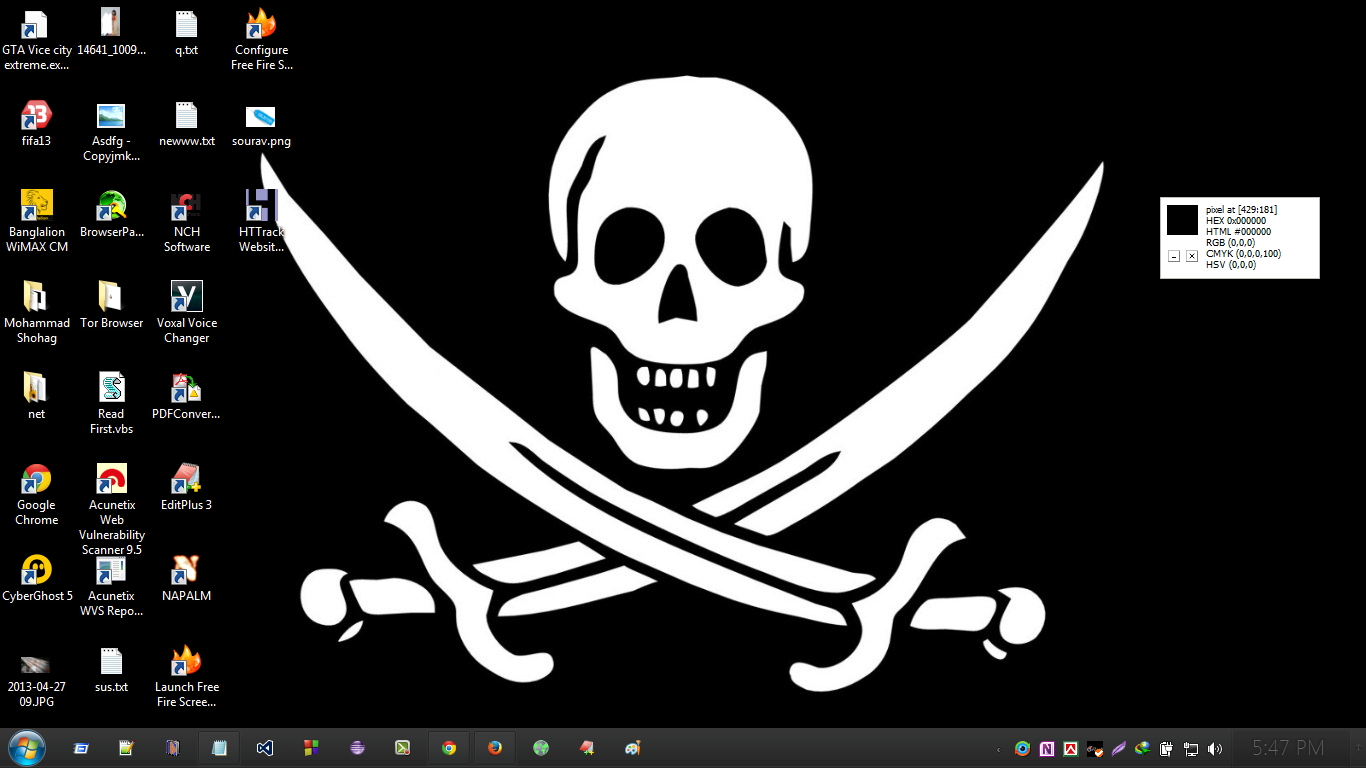Click the EditPlus red pencil taskbar icon
Screen dimensions: 1366x768
click(587, 748)
